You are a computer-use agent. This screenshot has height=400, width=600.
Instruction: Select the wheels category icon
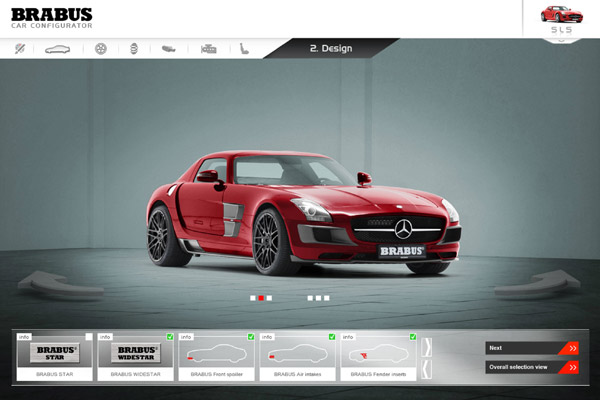click(100, 48)
